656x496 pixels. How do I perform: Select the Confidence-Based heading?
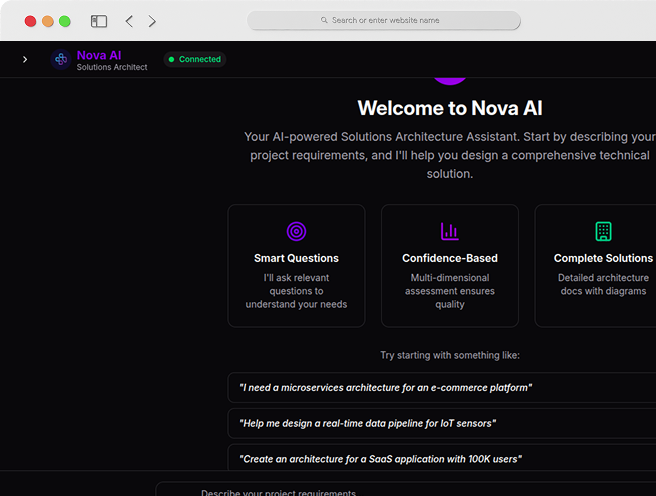pyautogui.click(x=450, y=258)
